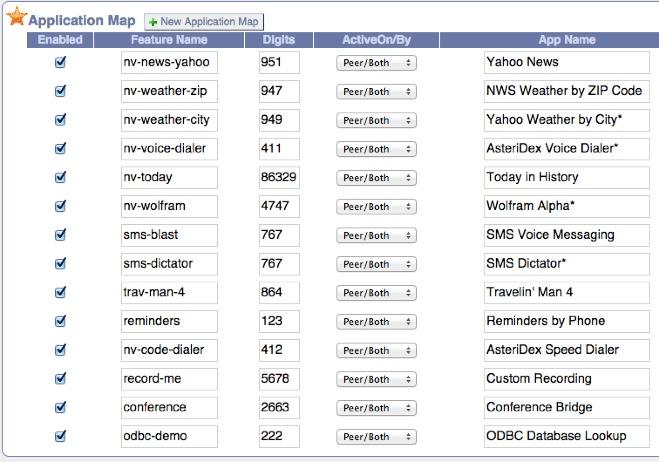This screenshot has width=659, height=462.
Task: Open Peer/Both dropdown for Yahoo News
Action: coord(376,63)
